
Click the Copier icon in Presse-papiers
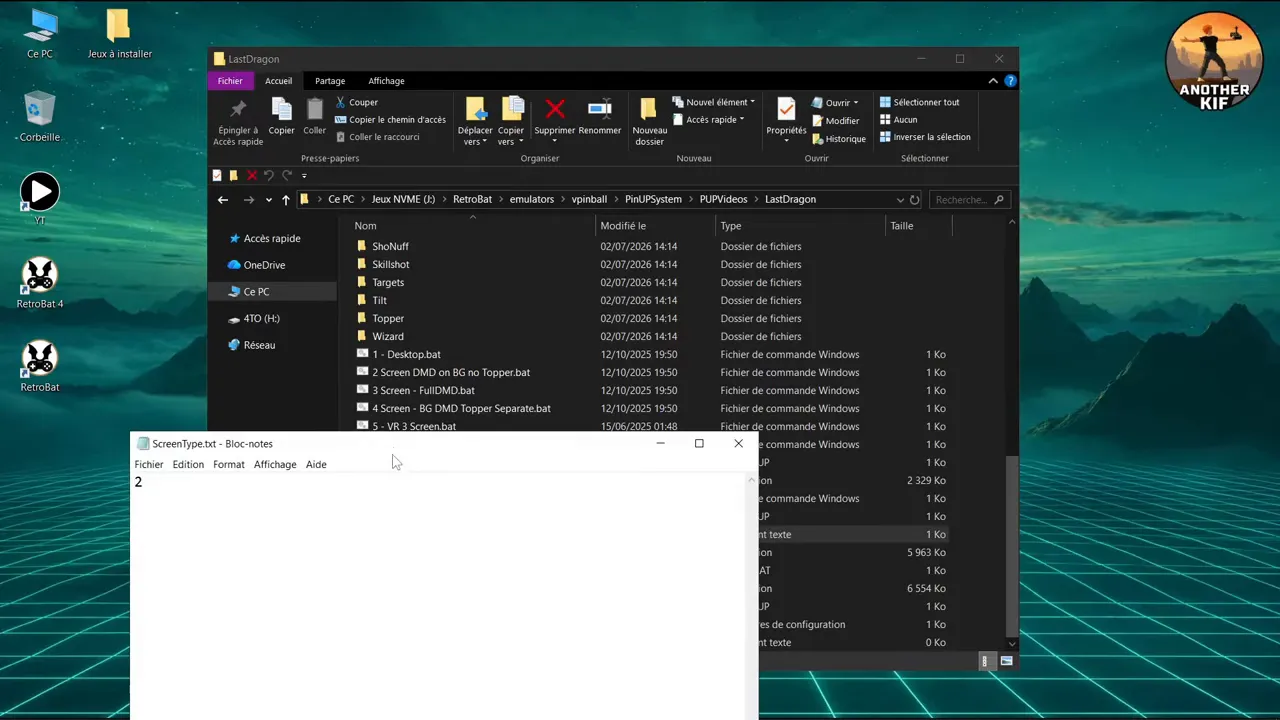click(281, 108)
